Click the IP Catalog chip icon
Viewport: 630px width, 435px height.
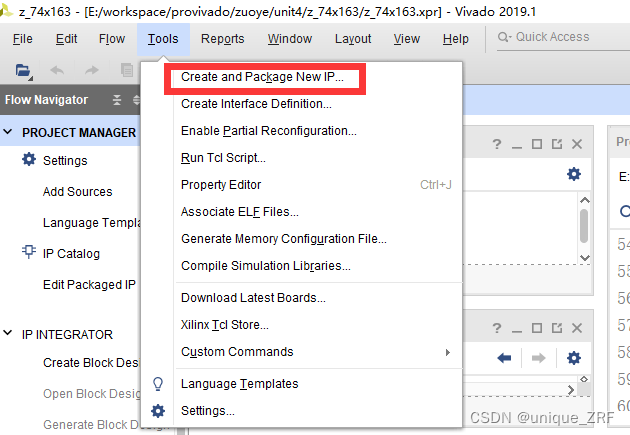(x=29, y=252)
